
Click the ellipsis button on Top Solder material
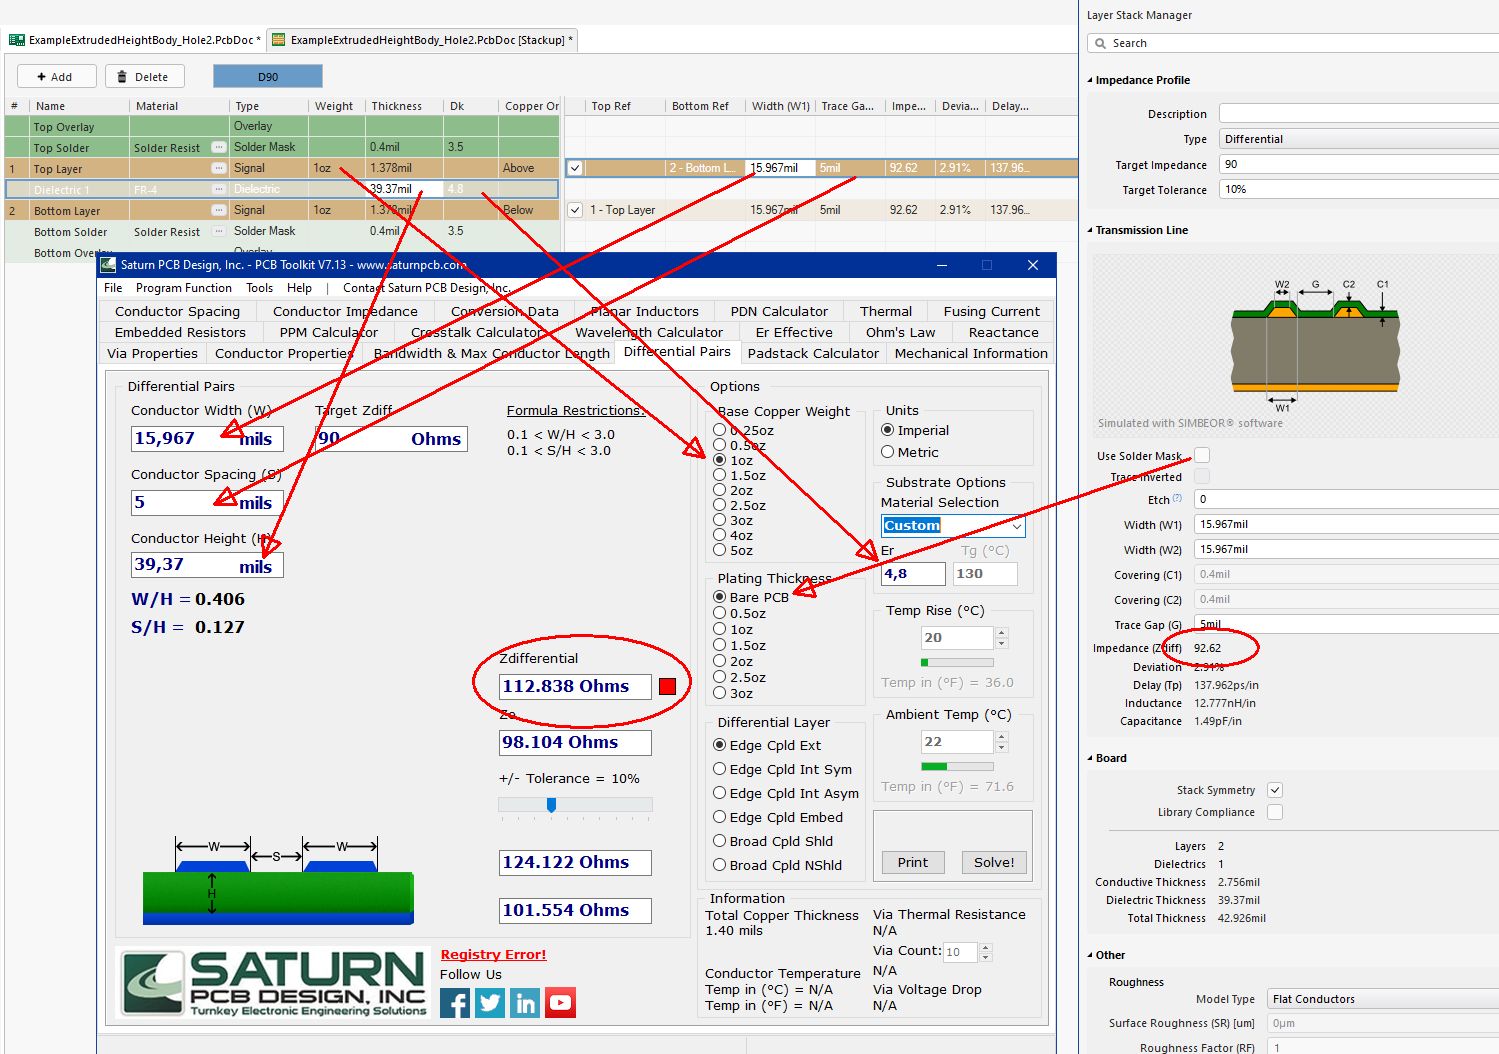click(x=218, y=147)
